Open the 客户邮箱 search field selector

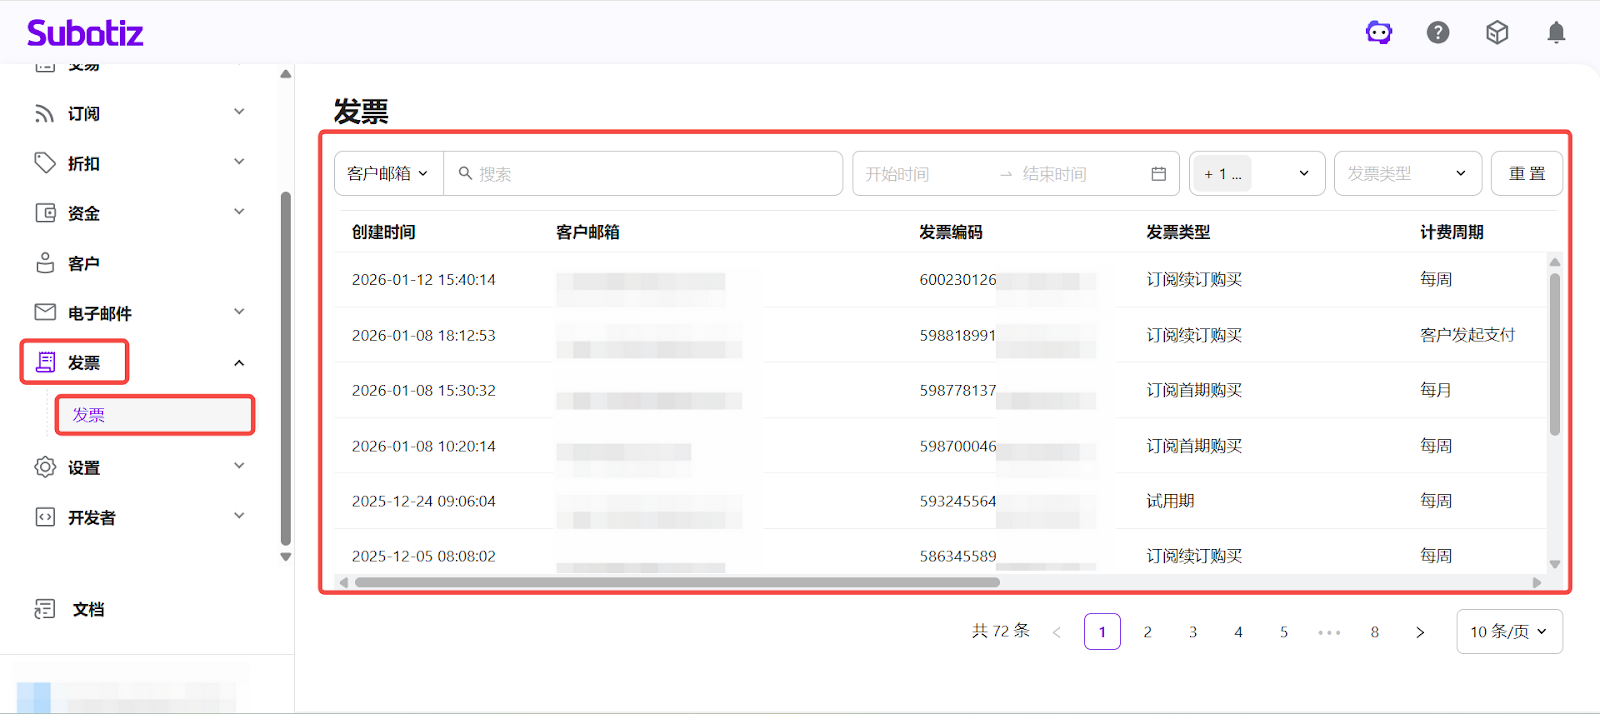coord(388,174)
